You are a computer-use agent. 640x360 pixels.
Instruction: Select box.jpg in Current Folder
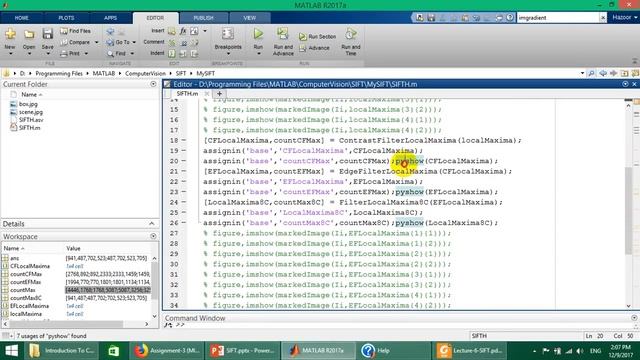tap(28, 104)
